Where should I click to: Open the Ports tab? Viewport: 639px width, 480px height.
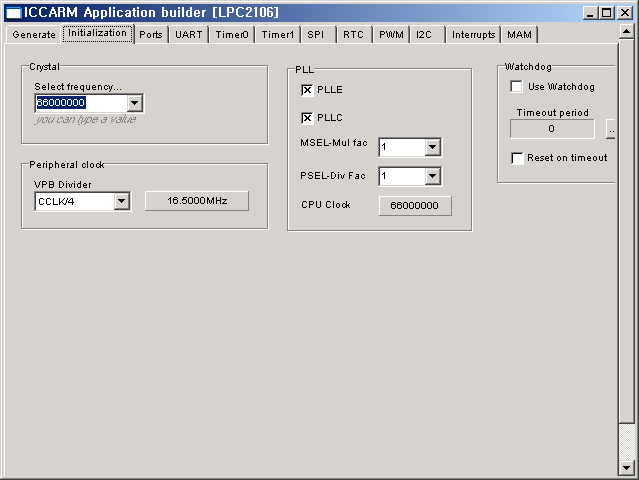pyautogui.click(x=151, y=35)
